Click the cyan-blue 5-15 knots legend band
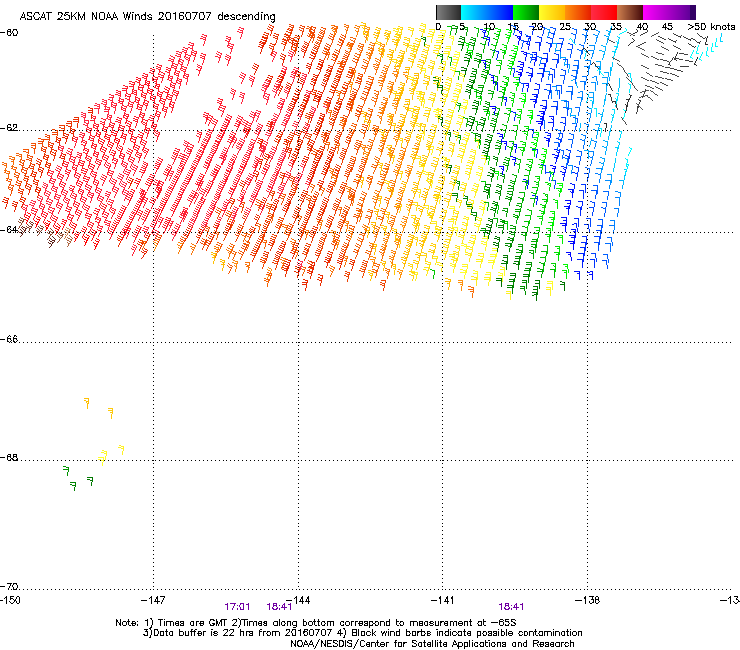The image size is (740, 650). click(x=487, y=12)
